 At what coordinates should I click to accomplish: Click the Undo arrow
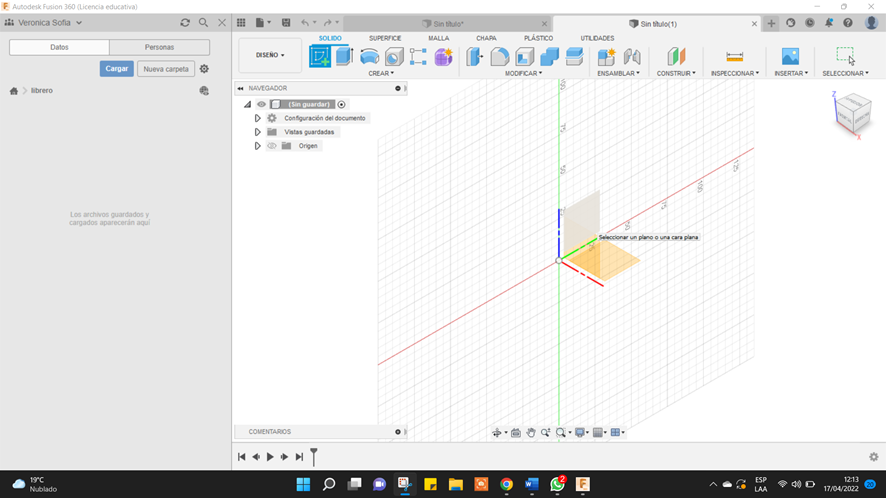(x=305, y=23)
